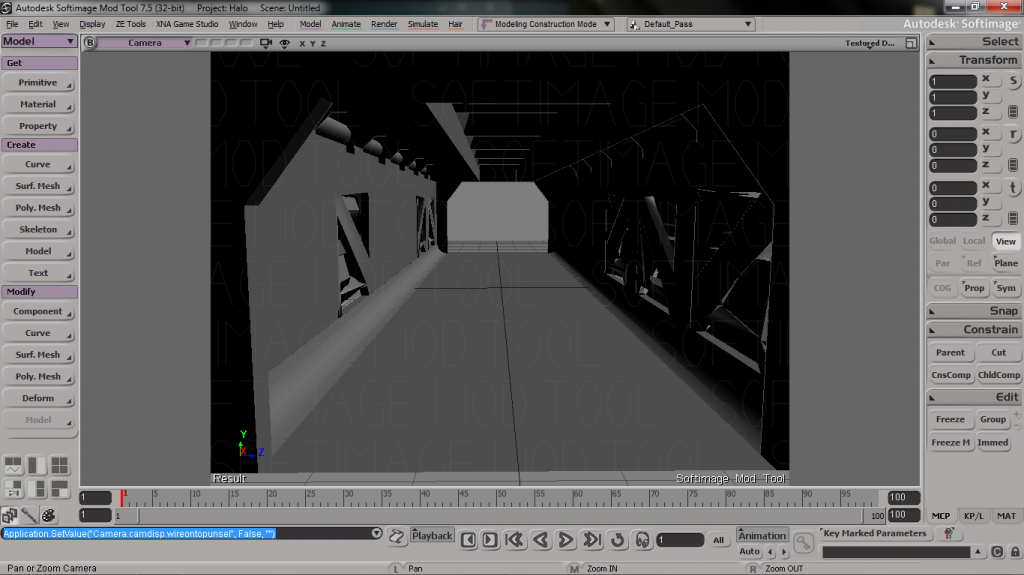The image size is (1024, 575).
Task: Open the Model module dropdown
Action: click(x=39, y=41)
